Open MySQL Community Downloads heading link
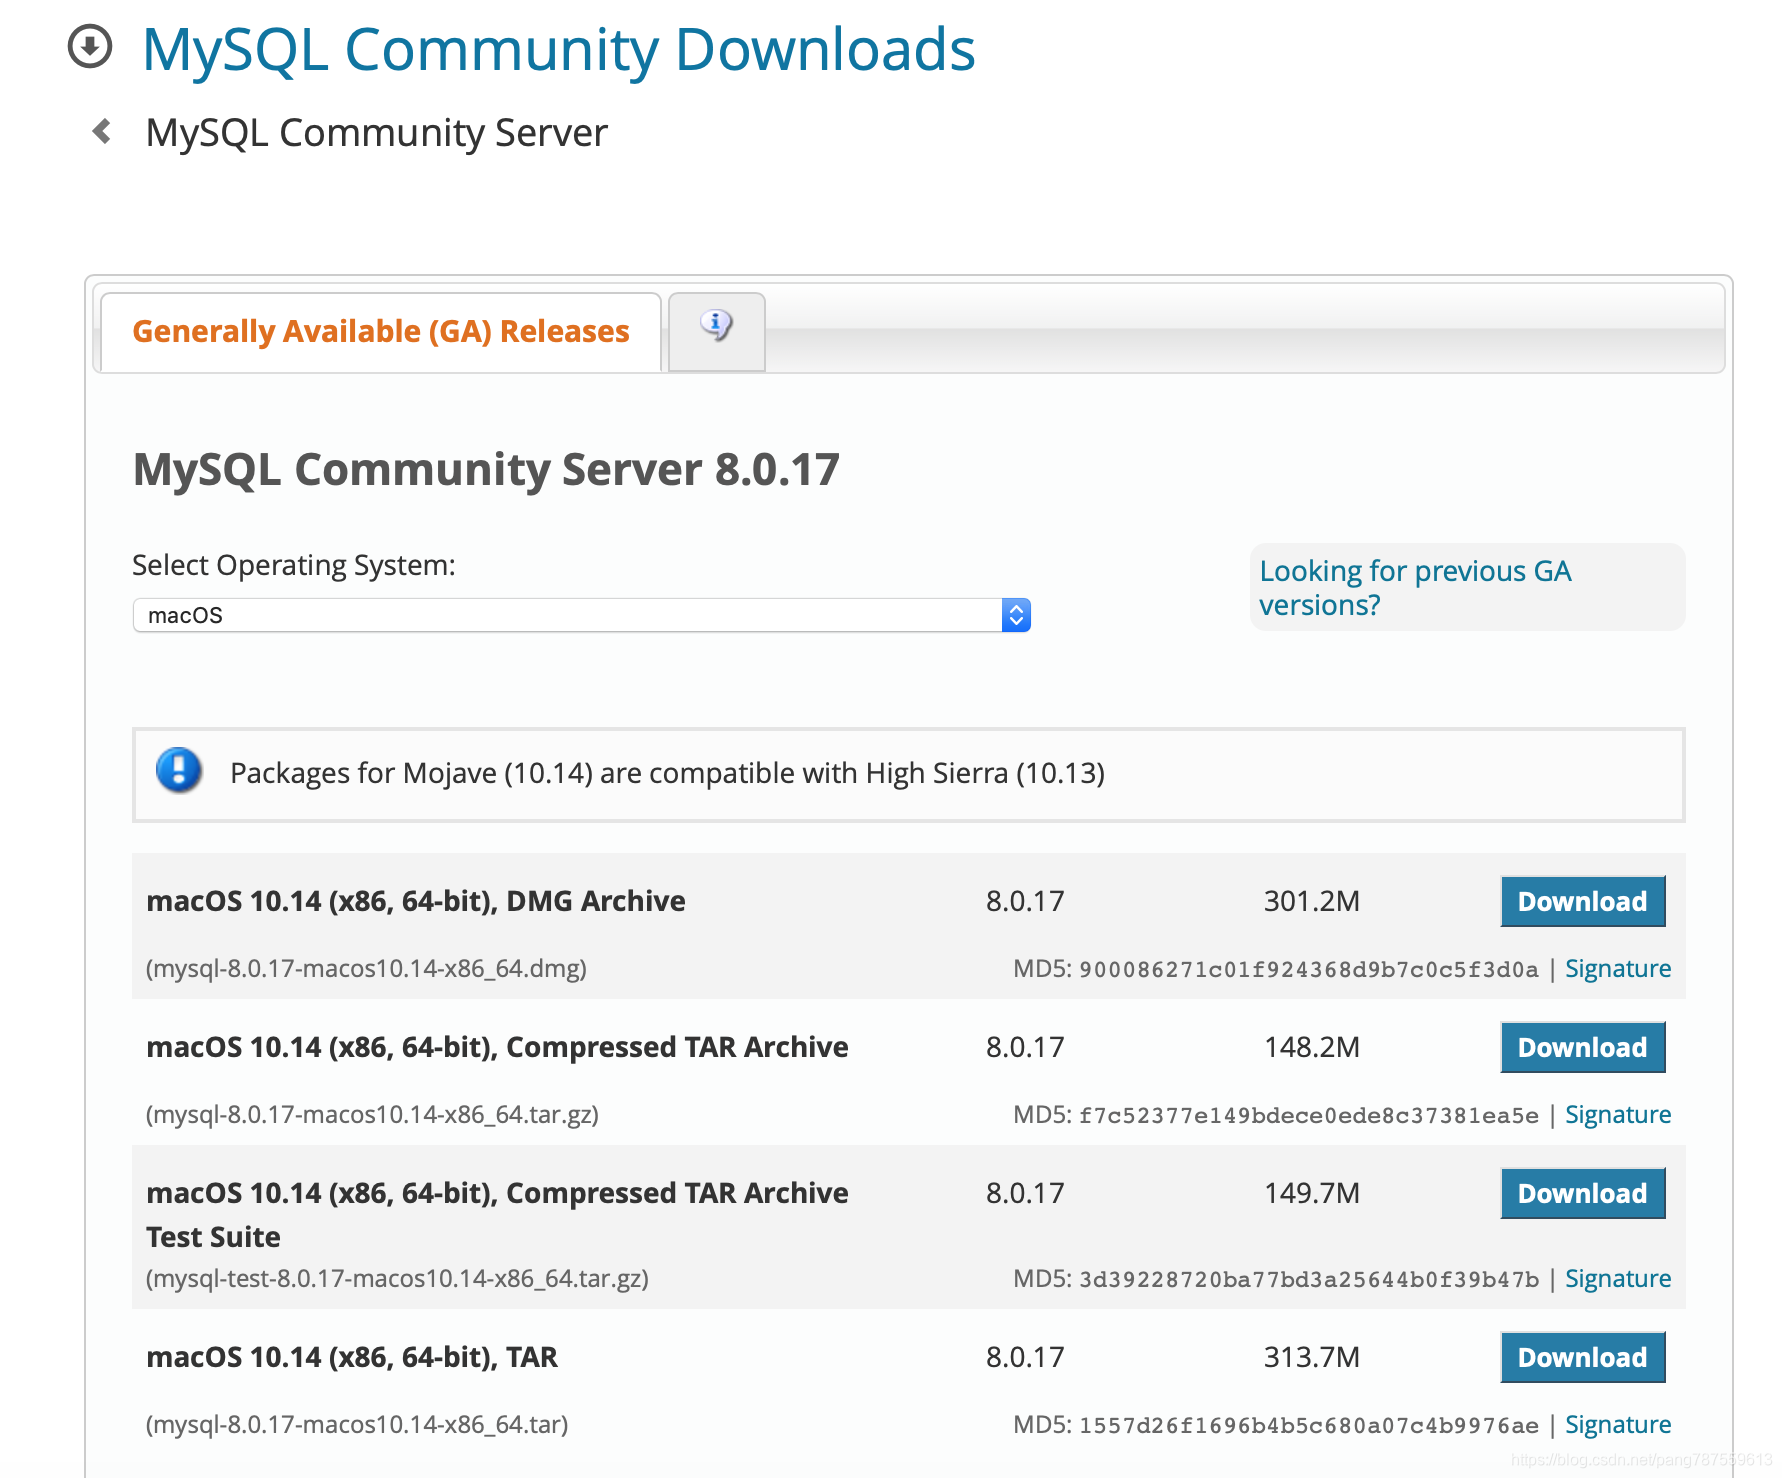 click(558, 49)
